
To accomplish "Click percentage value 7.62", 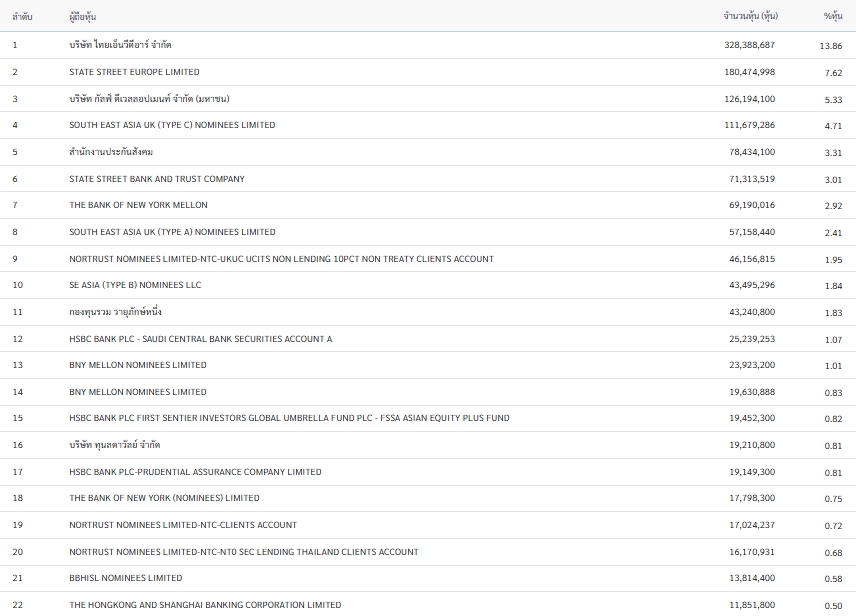I will [834, 73].
